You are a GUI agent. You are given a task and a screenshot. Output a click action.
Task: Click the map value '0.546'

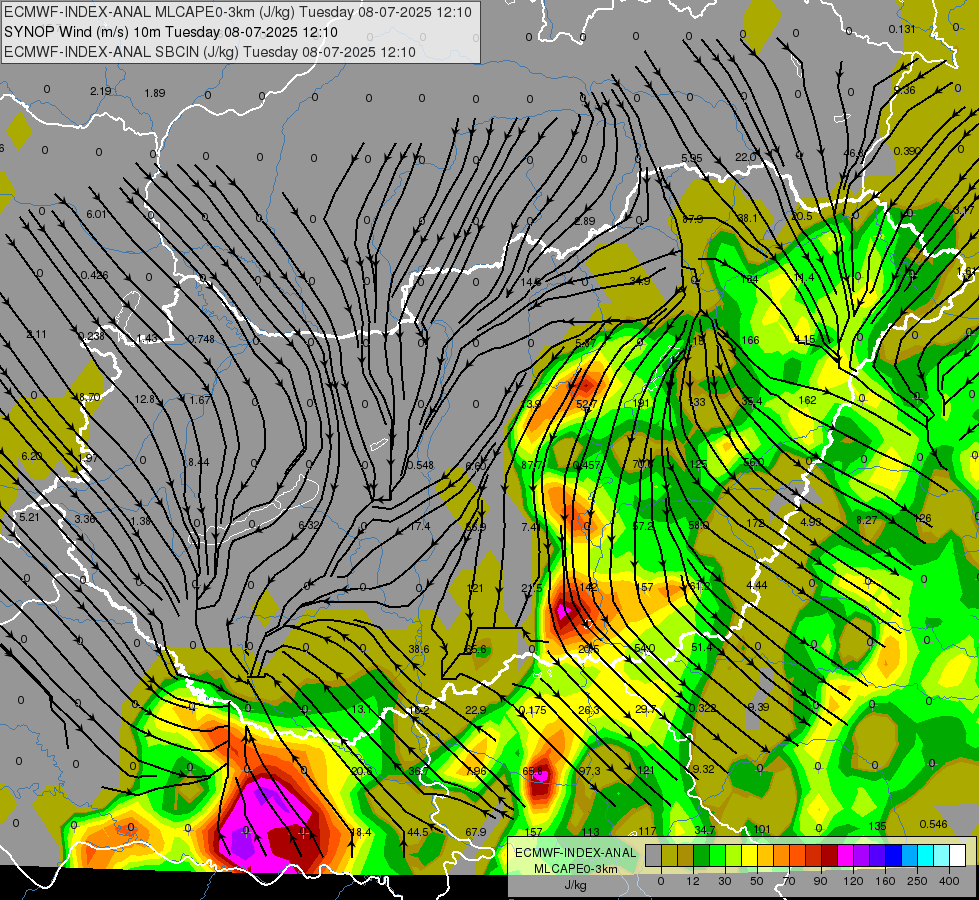pos(933,824)
